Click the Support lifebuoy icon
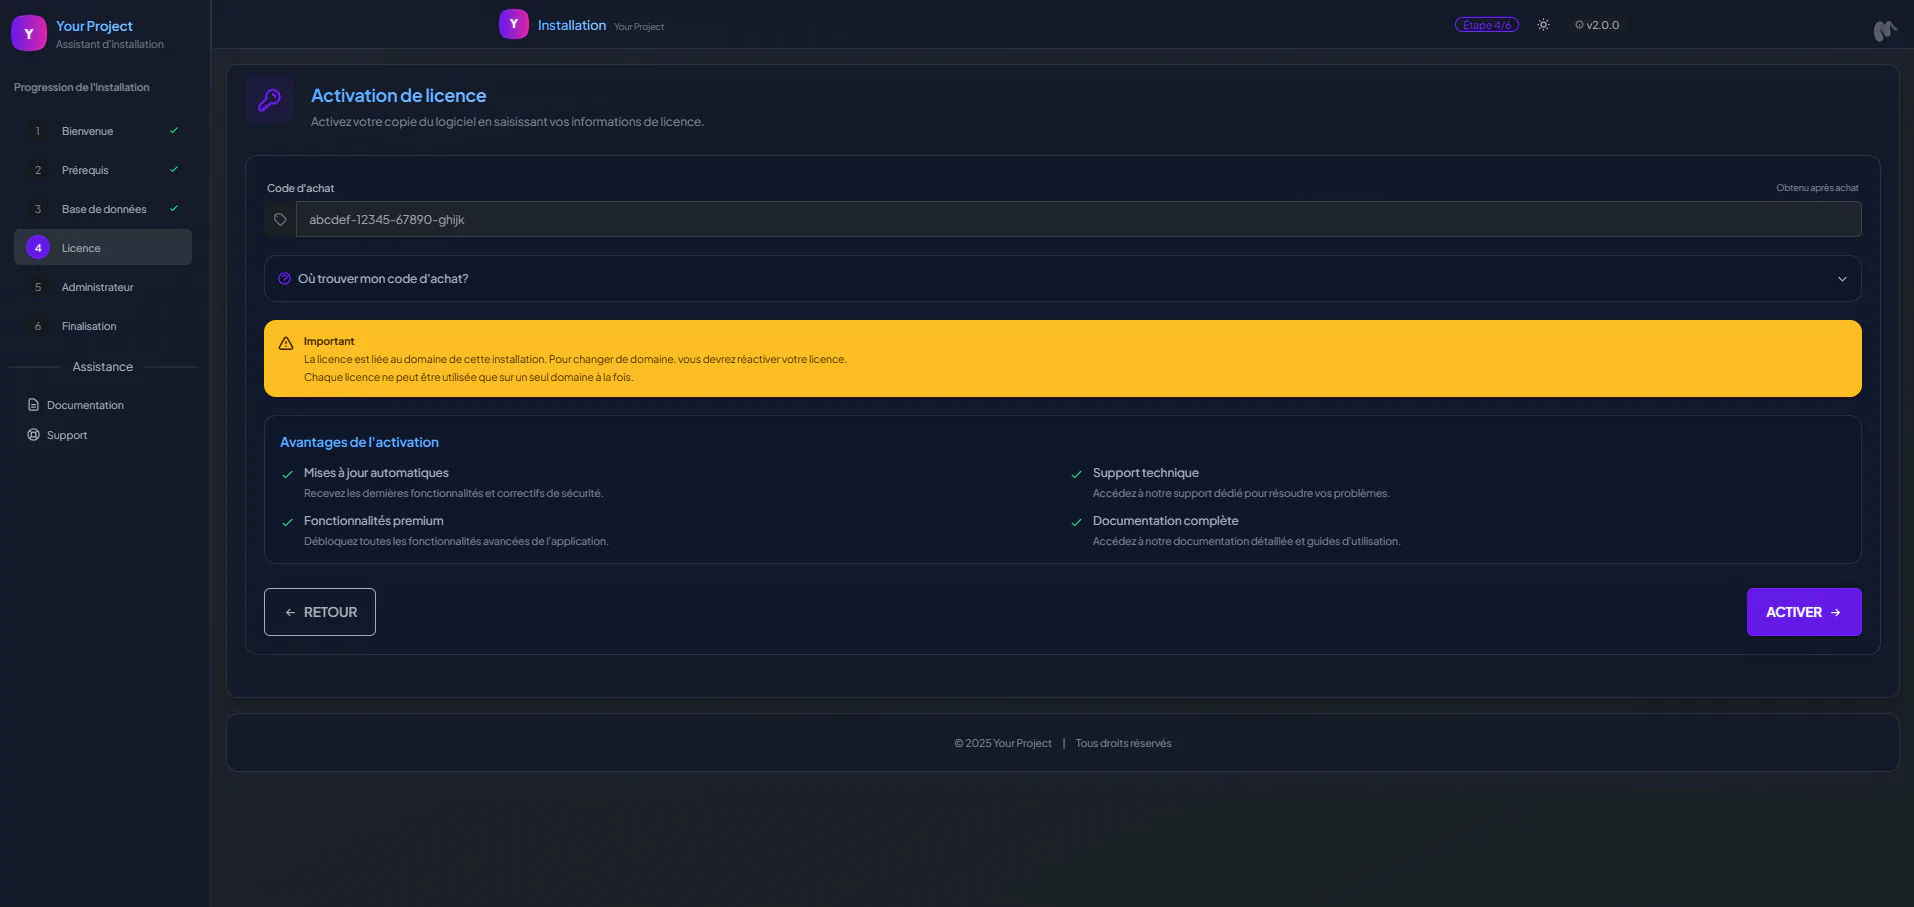 click(x=33, y=435)
